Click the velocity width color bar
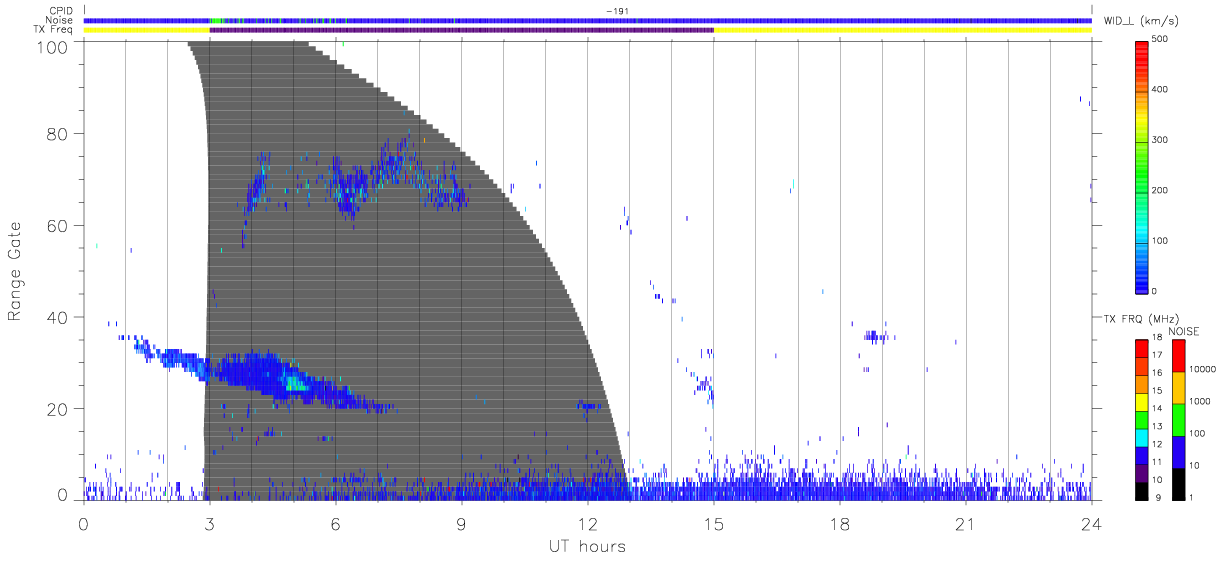Image resolution: width=1228 pixels, height=567 pixels. tap(1141, 166)
